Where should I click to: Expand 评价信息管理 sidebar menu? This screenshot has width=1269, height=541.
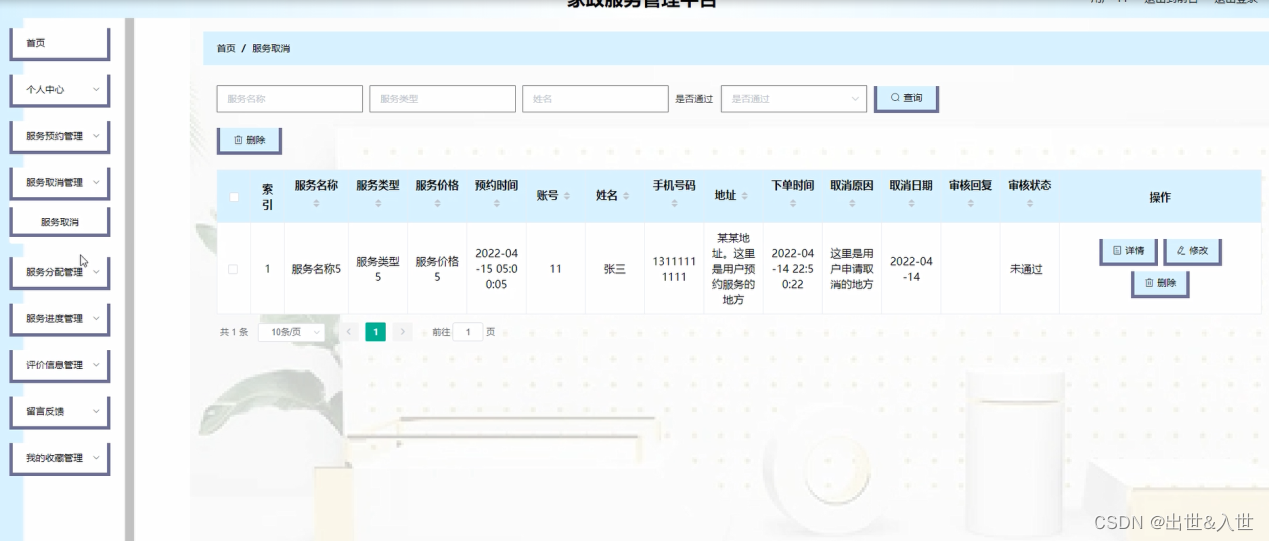(x=59, y=365)
